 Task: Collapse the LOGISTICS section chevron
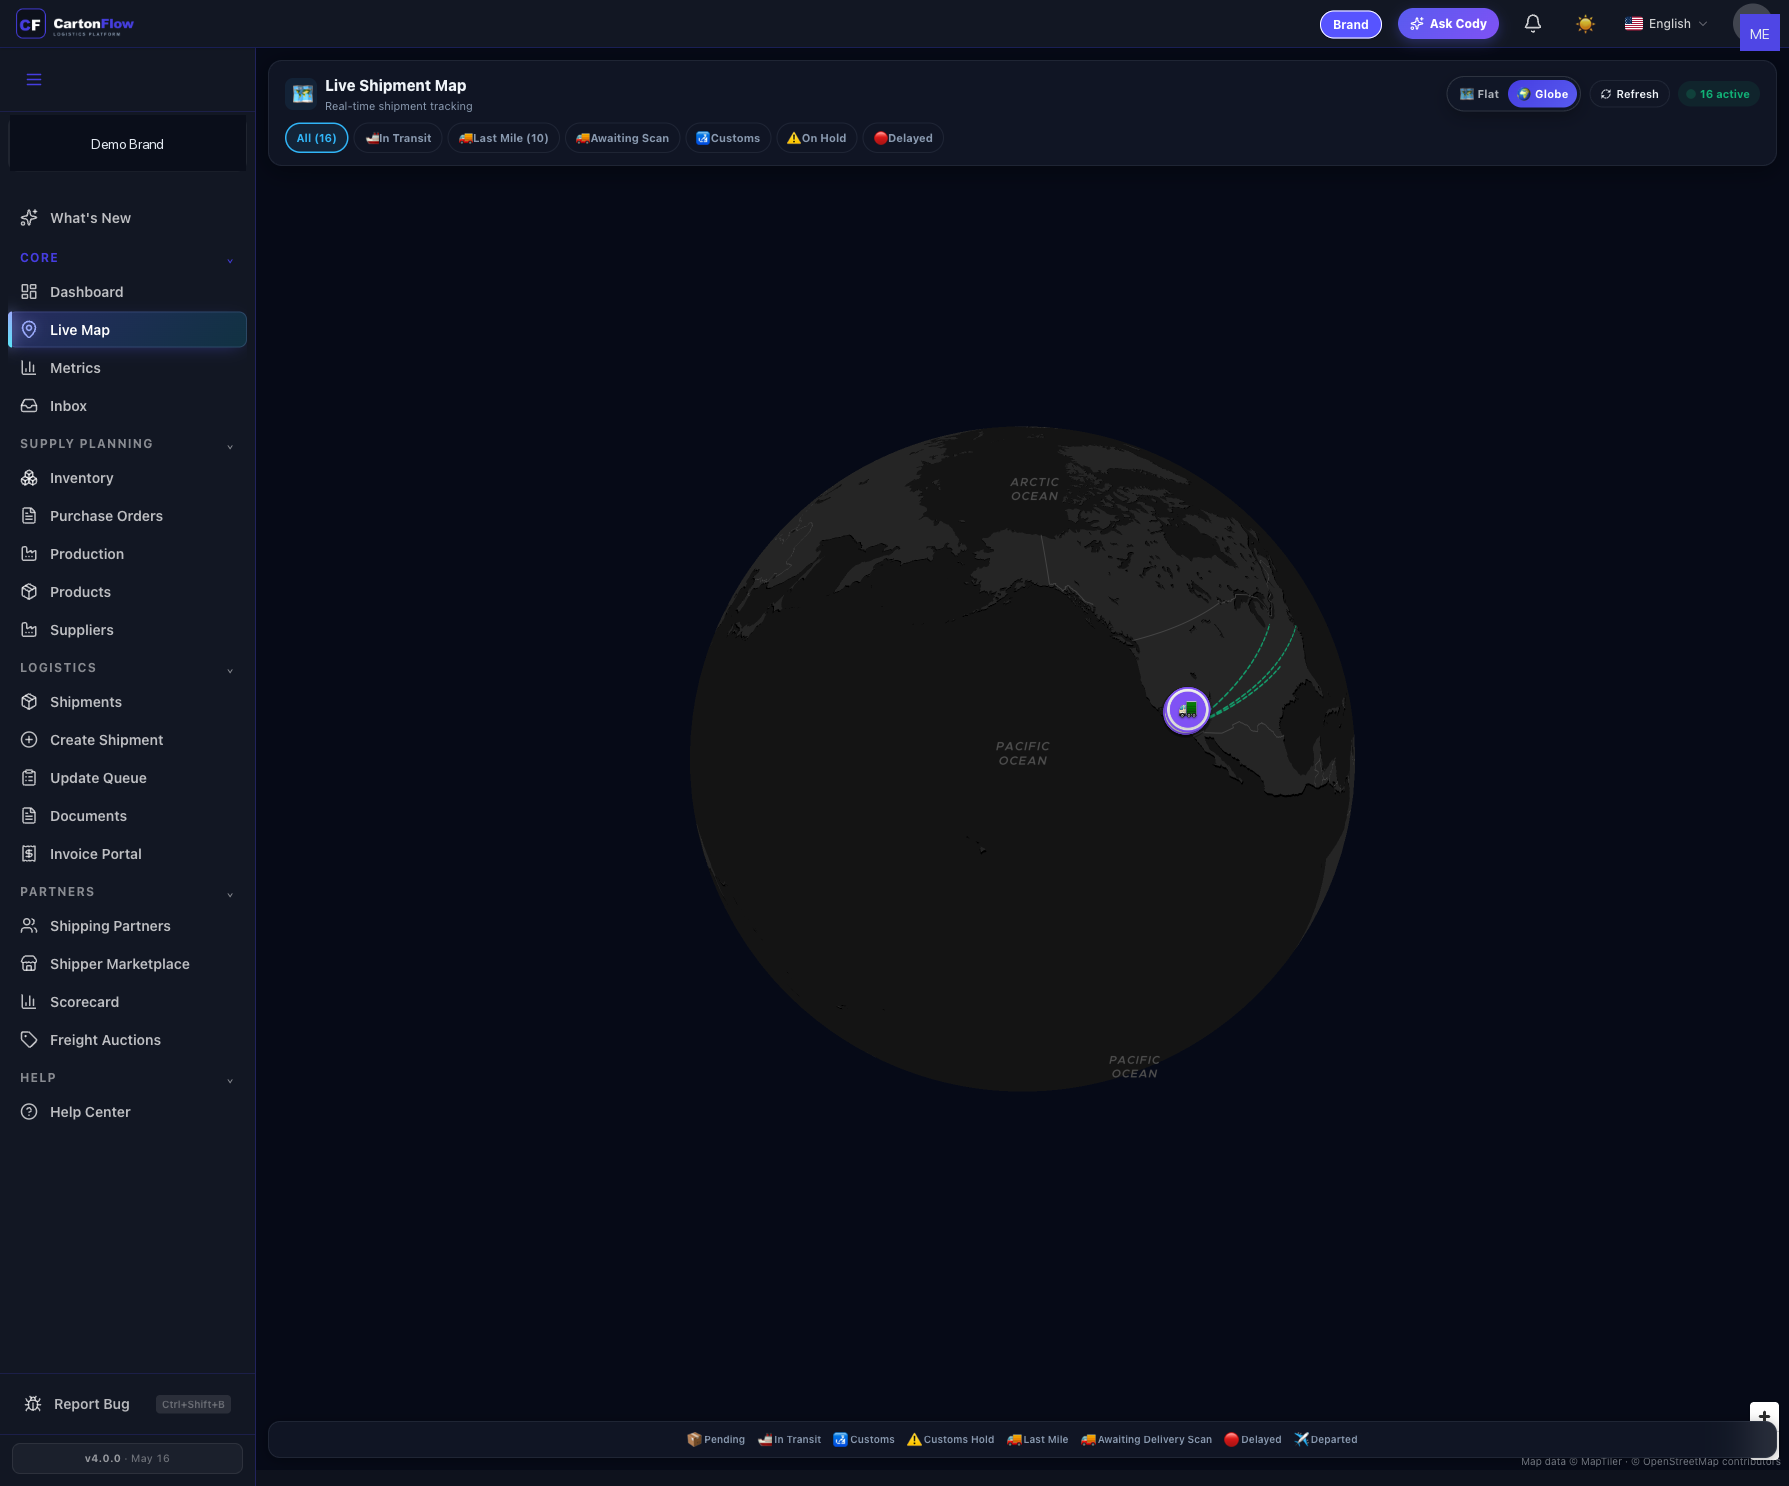(230, 670)
